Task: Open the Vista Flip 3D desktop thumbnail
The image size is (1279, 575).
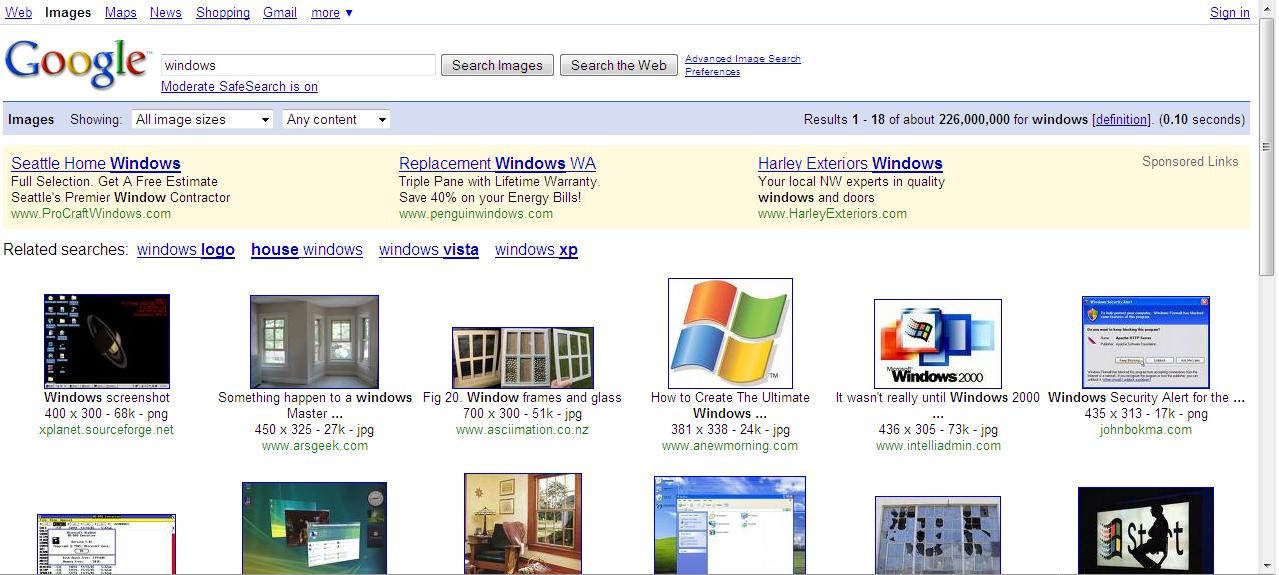Action: [x=314, y=528]
